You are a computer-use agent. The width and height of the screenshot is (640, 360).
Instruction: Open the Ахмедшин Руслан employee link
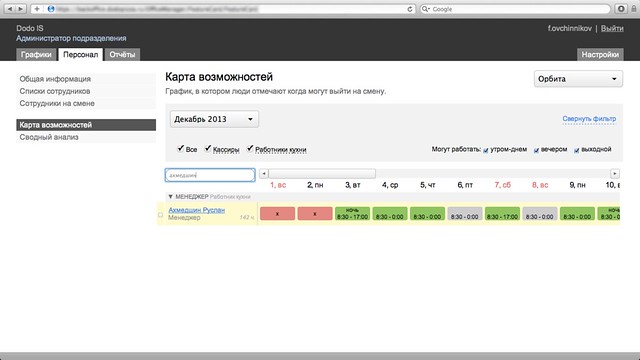click(x=197, y=210)
